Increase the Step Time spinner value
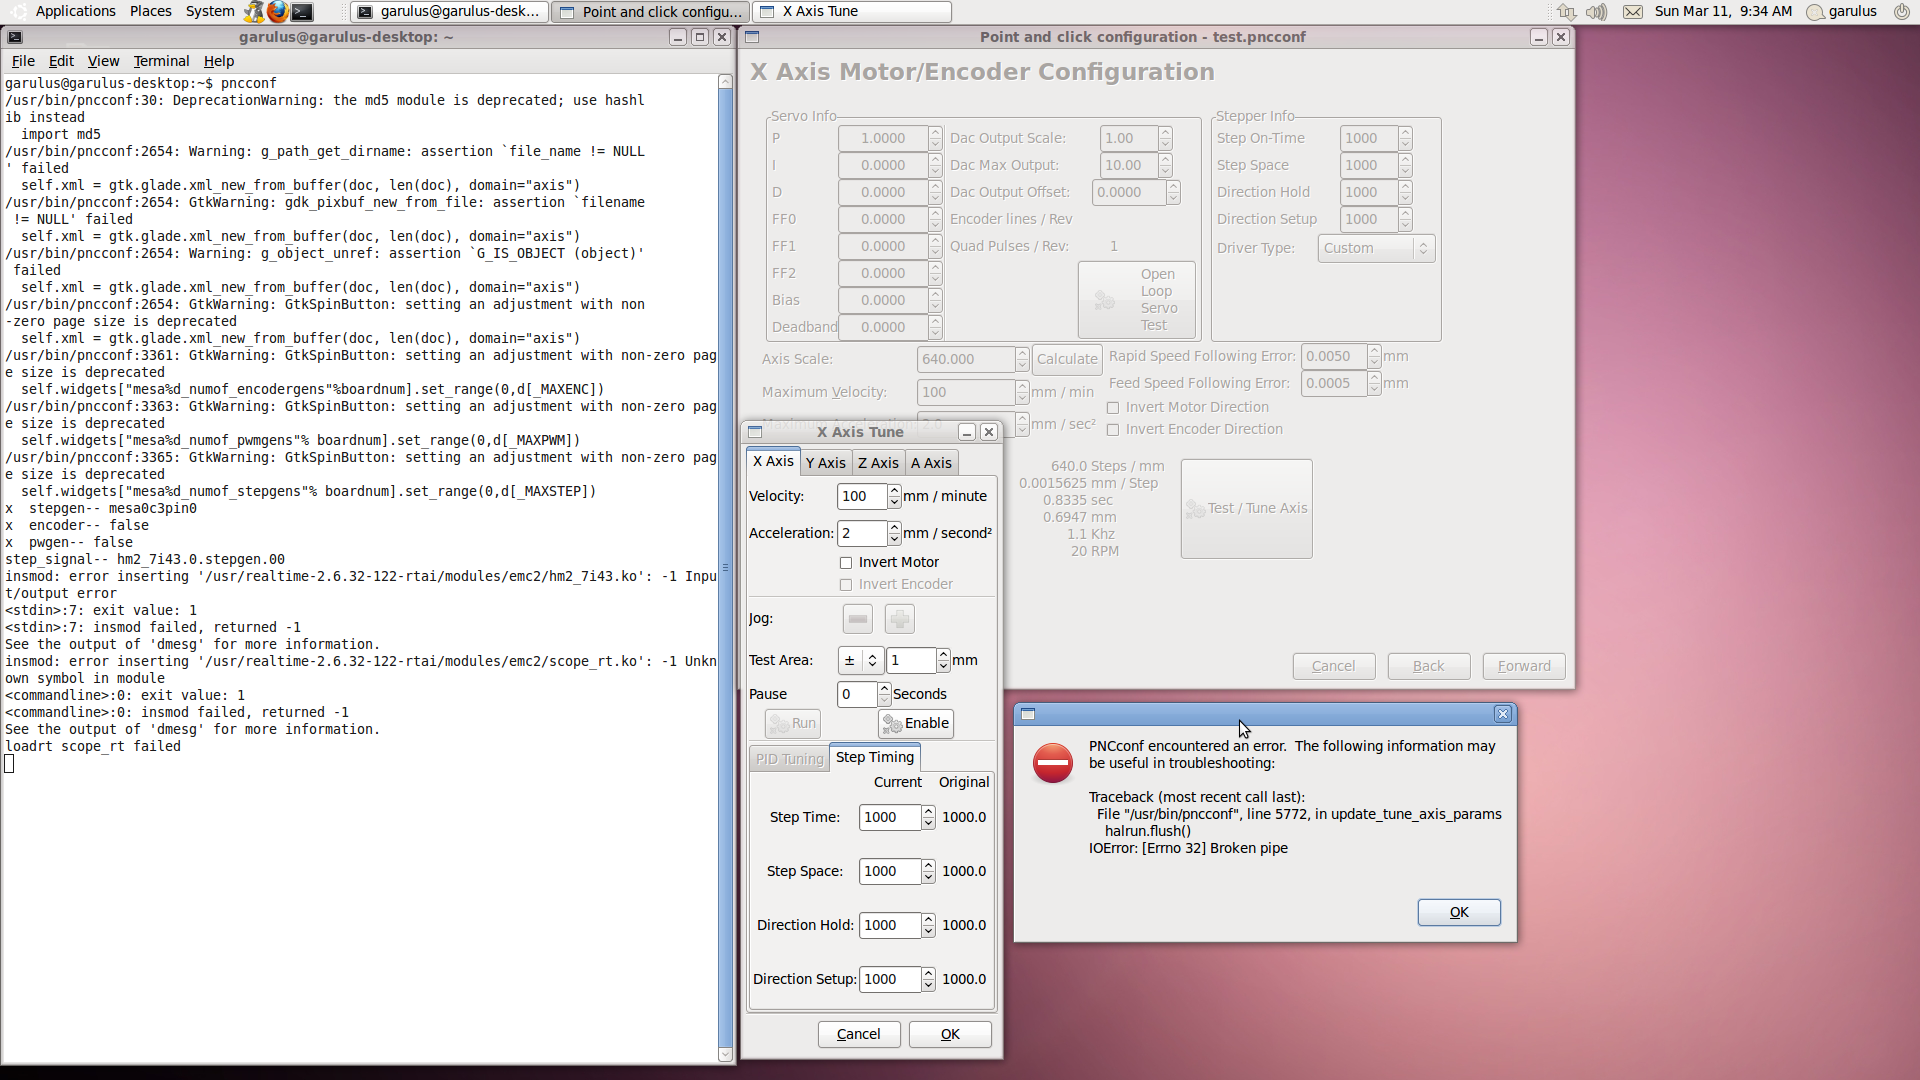This screenshot has height=1080, width=1920. tap(928, 811)
